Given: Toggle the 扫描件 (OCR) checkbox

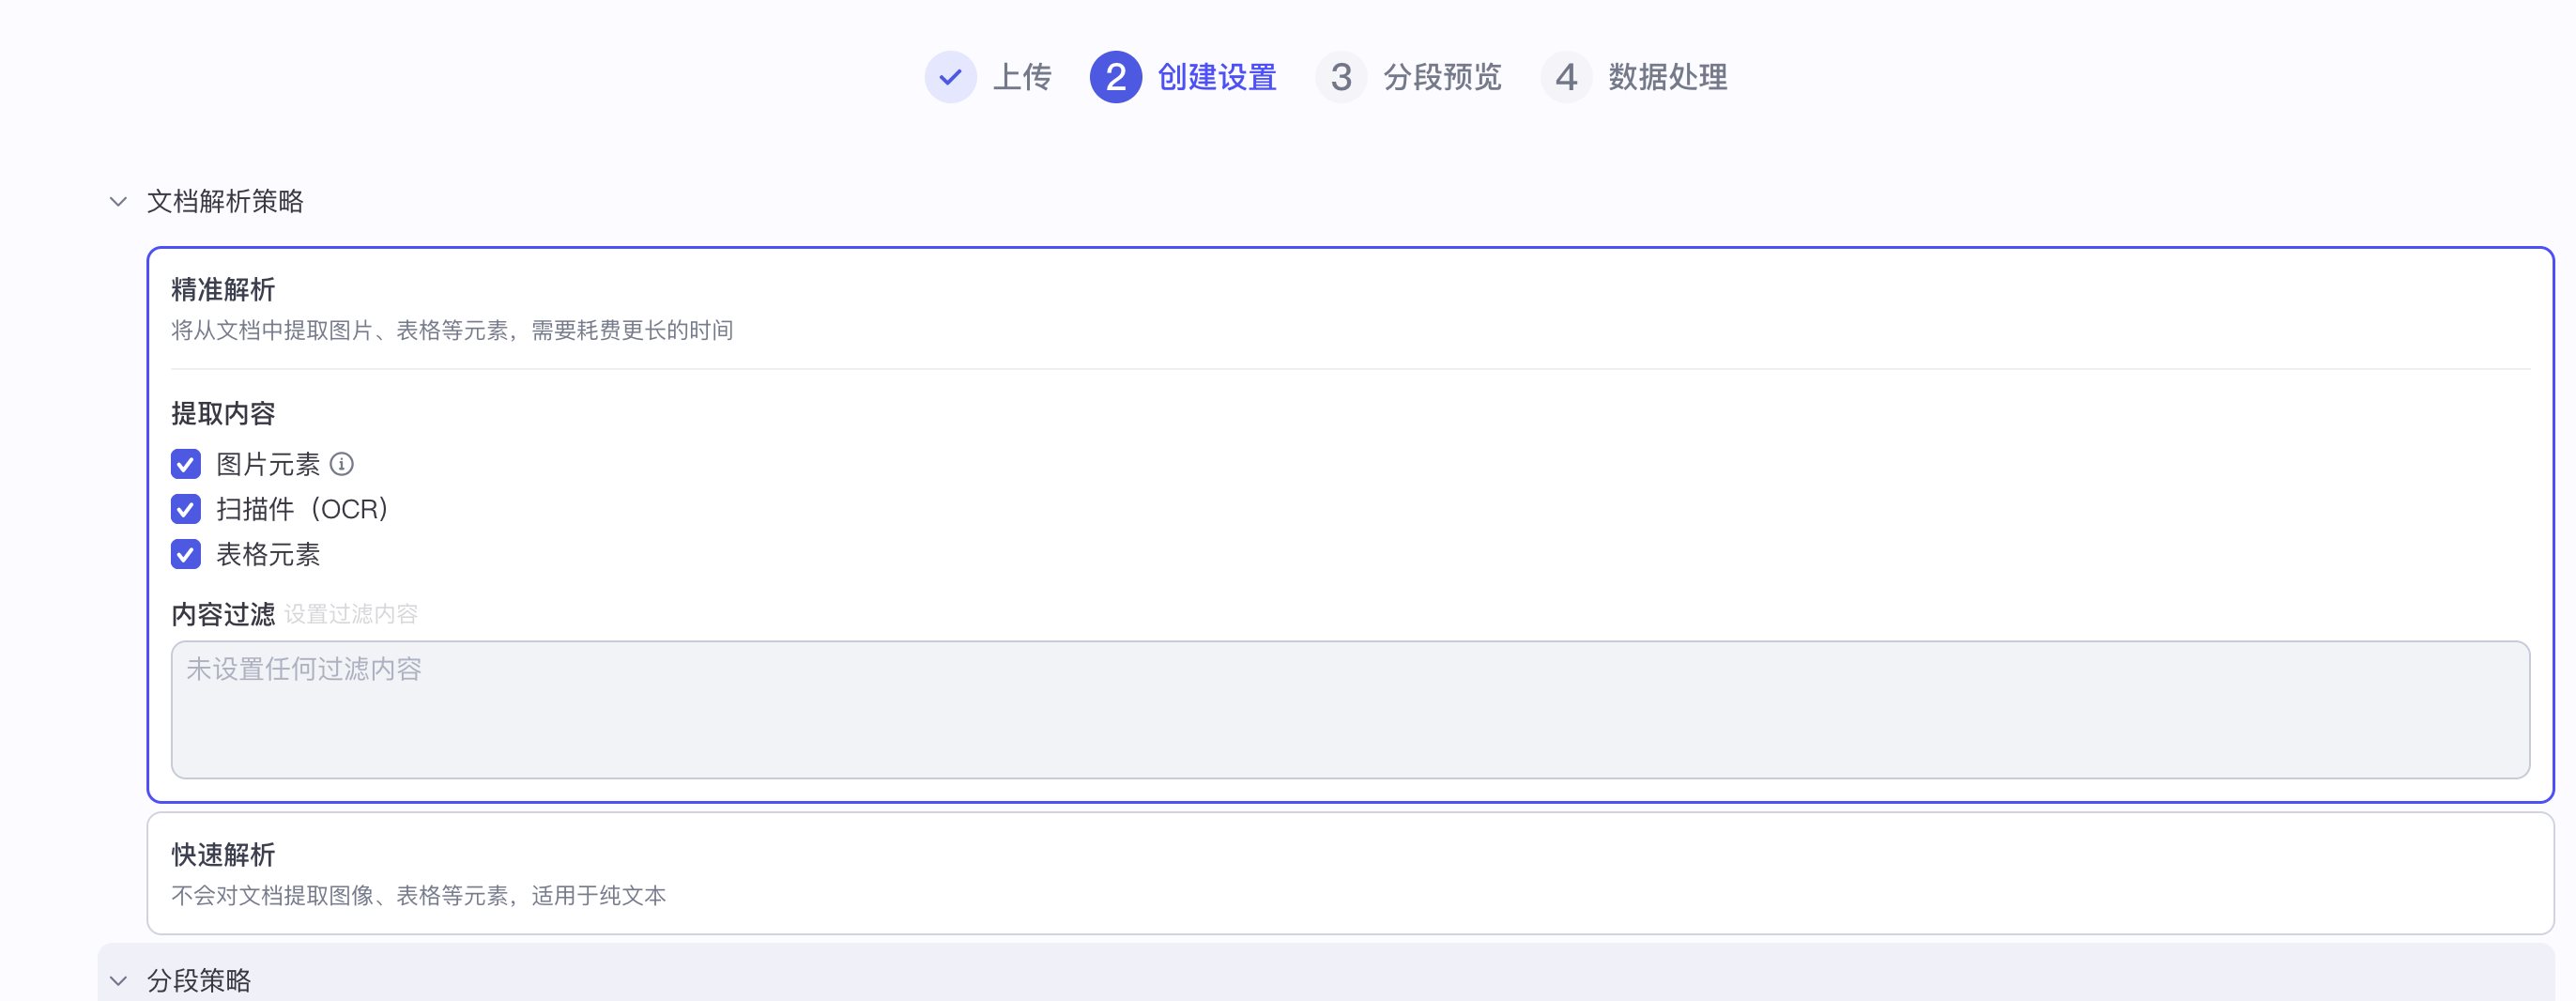Looking at the screenshot, I should pyautogui.click(x=186, y=509).
